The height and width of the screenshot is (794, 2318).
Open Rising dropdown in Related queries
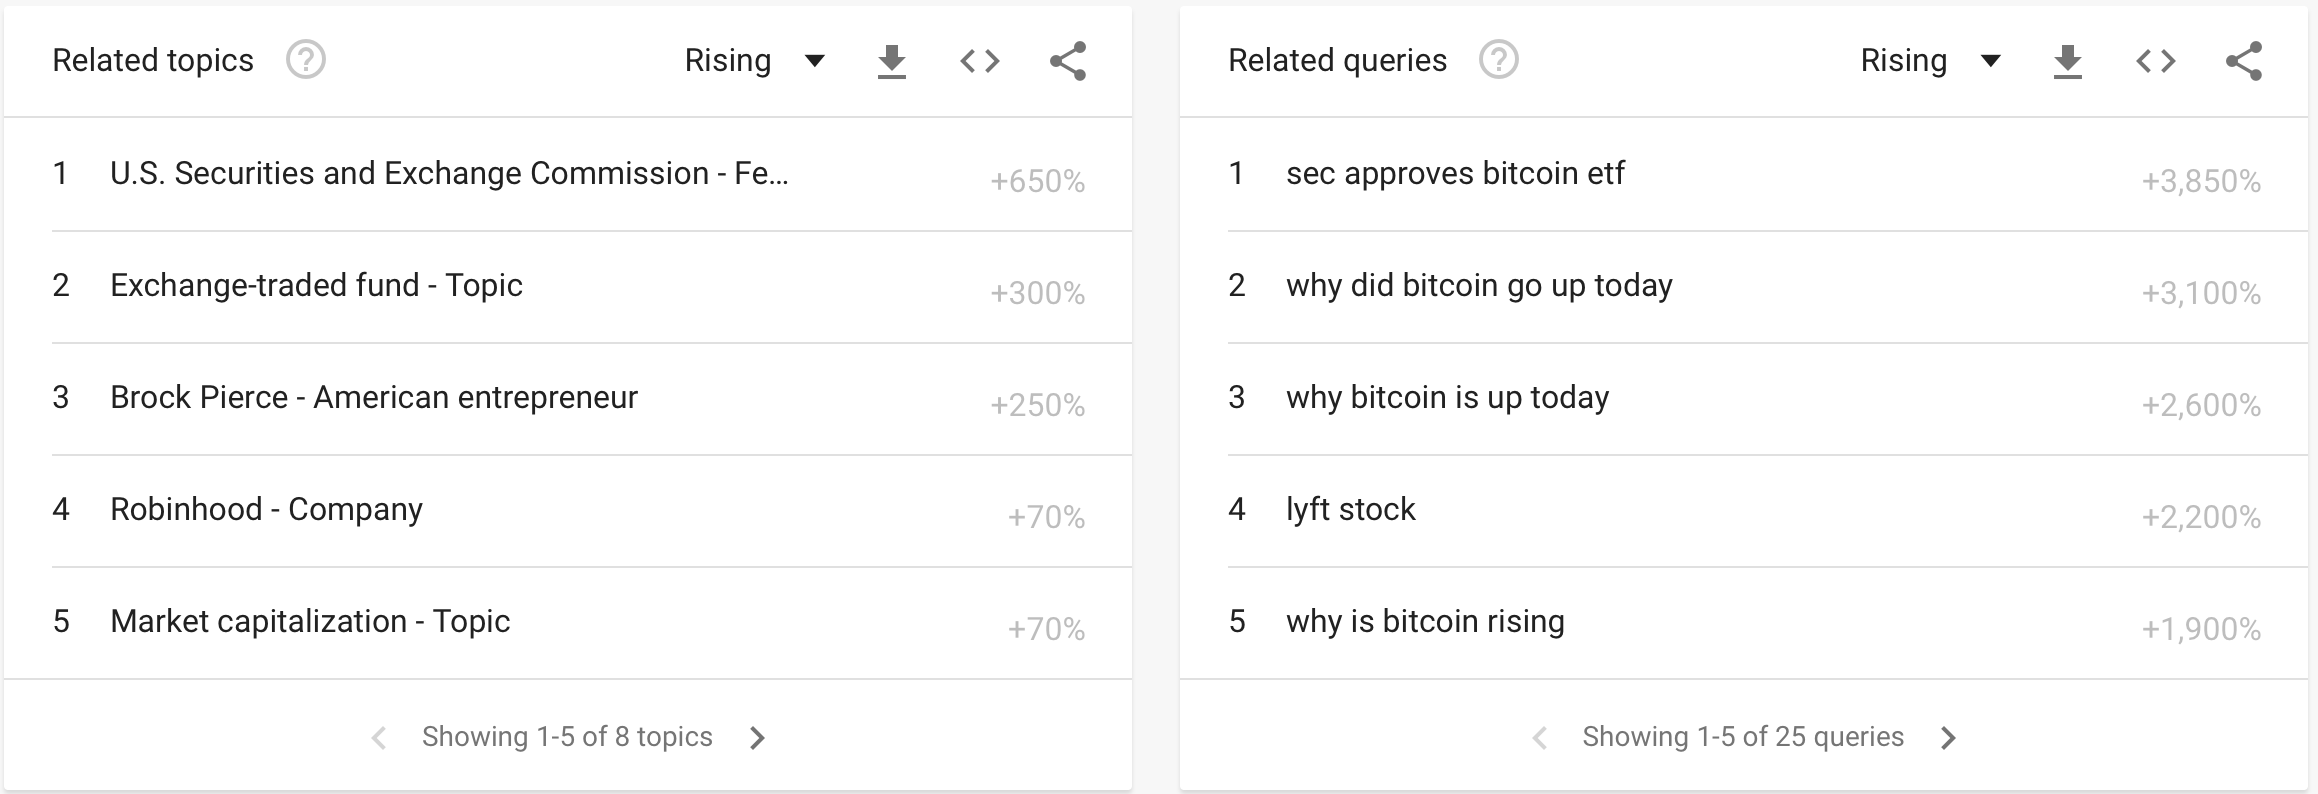tap(1930, 61)
